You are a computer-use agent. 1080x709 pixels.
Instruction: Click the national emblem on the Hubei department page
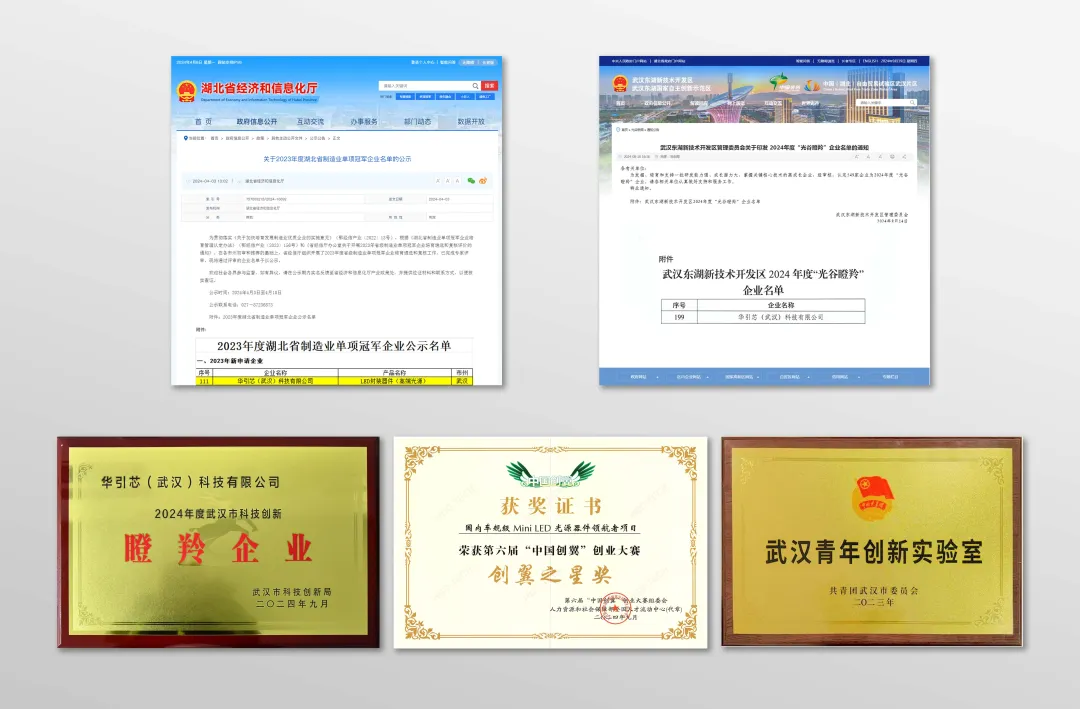(x=186, y=92)
